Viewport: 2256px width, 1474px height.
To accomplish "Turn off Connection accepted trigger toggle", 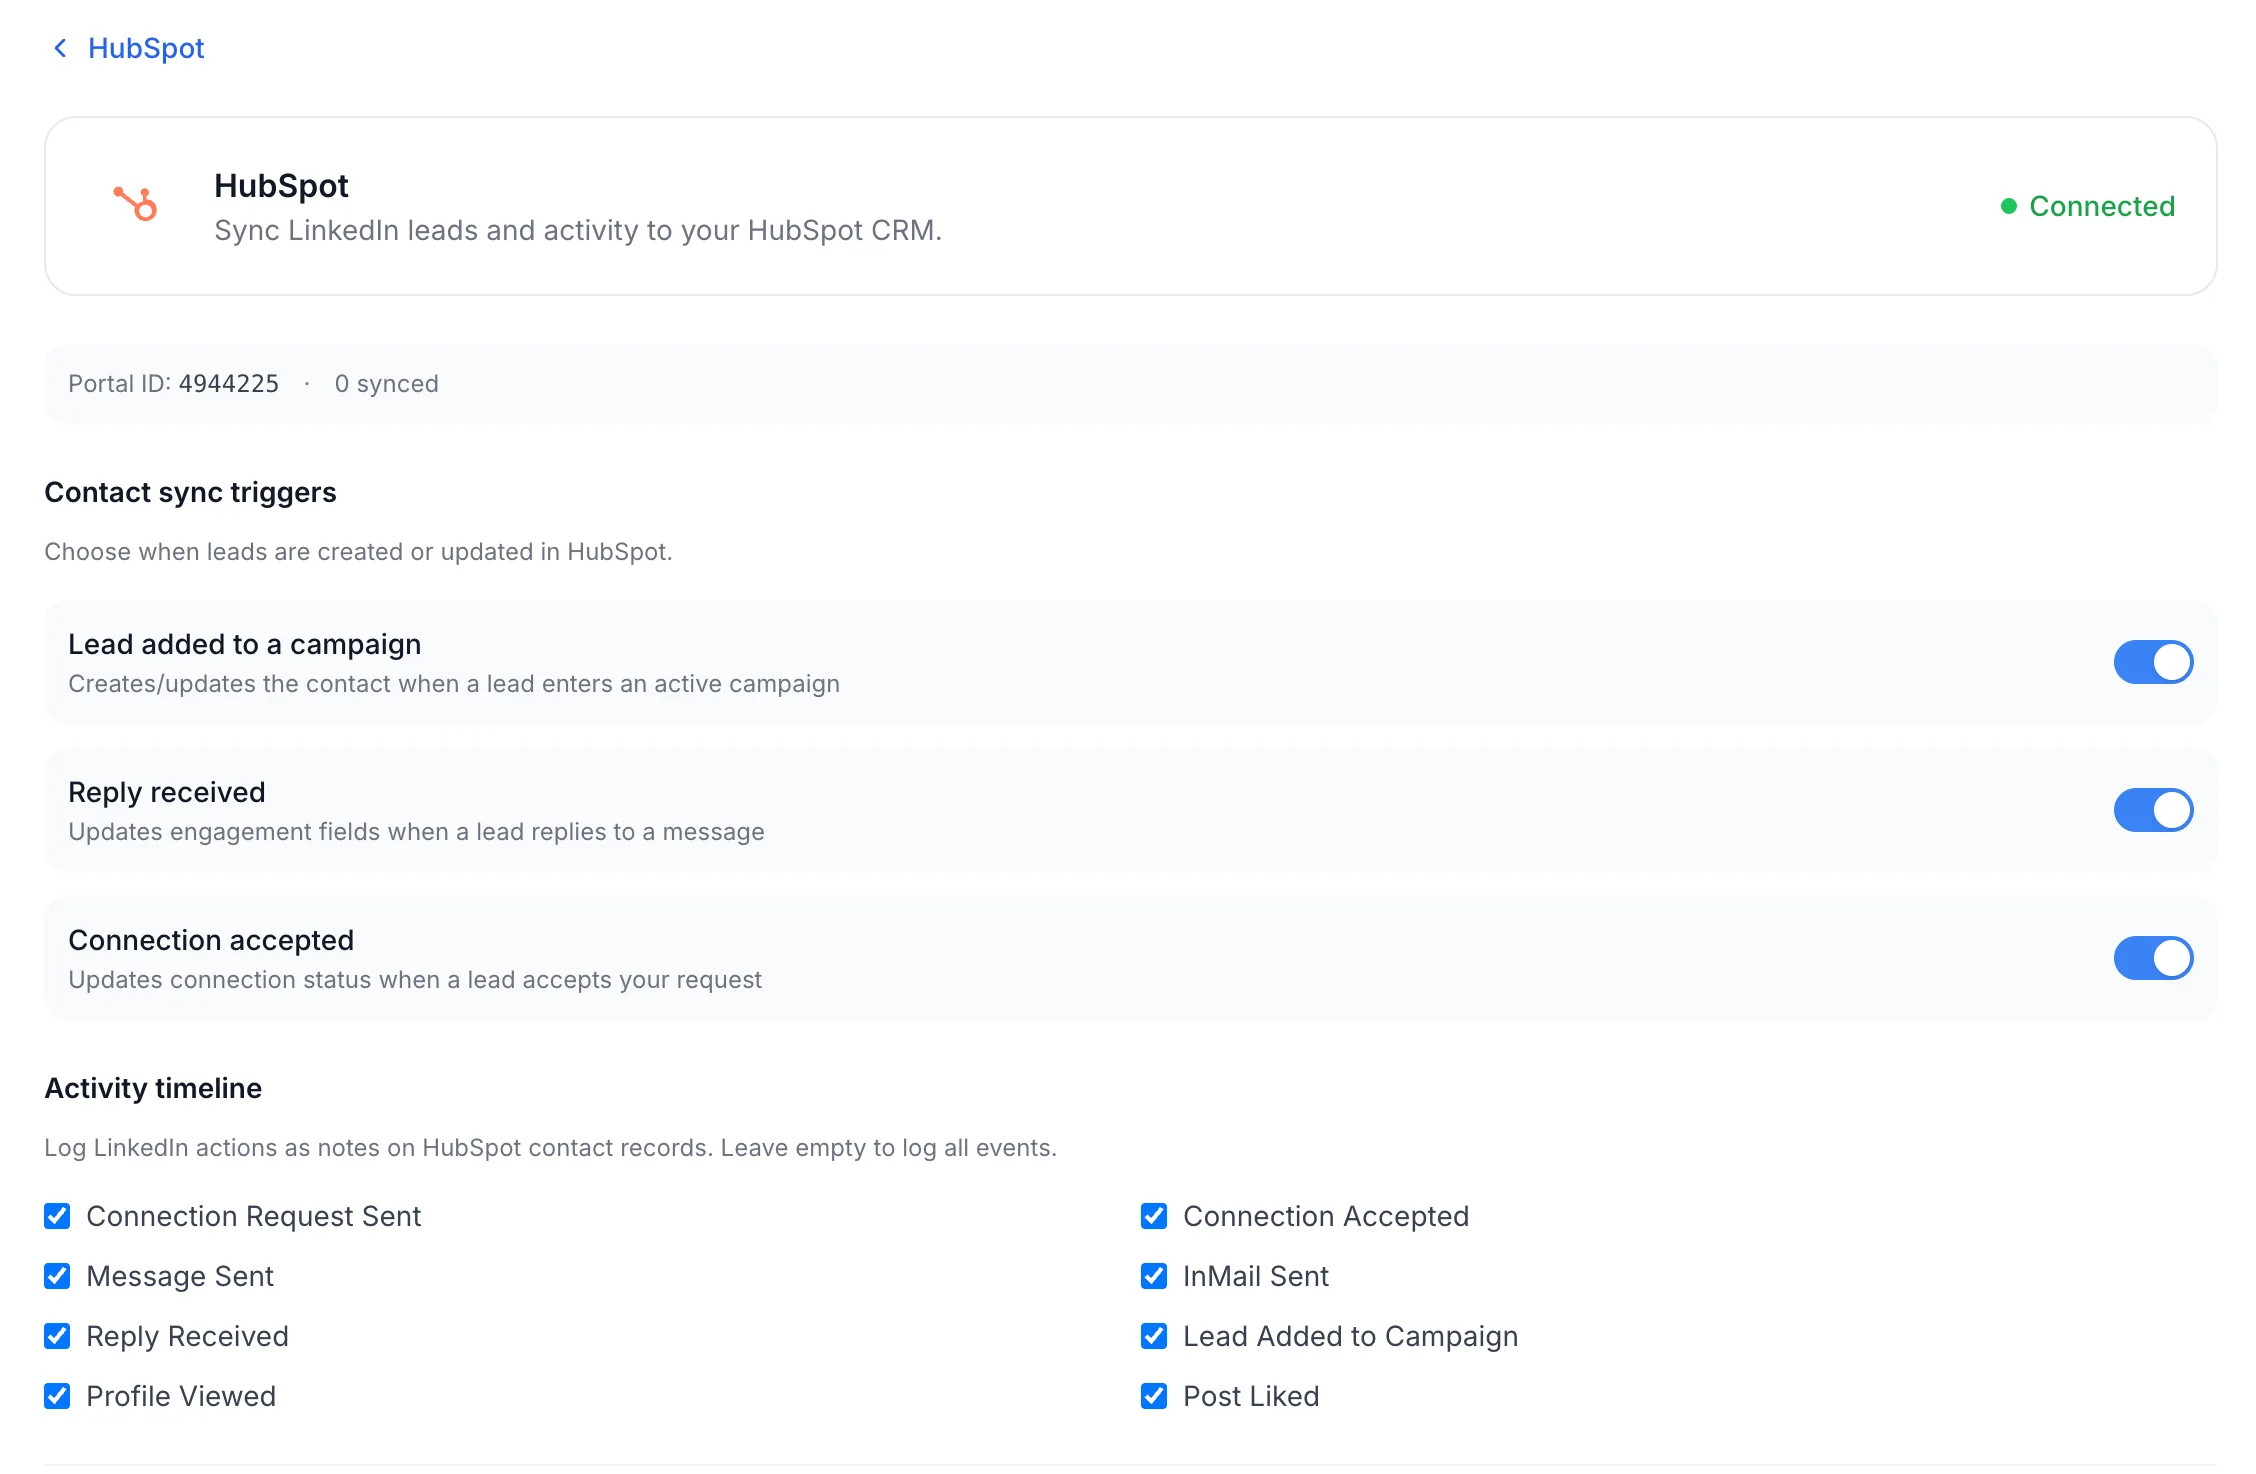I will tap(2153, 958).
